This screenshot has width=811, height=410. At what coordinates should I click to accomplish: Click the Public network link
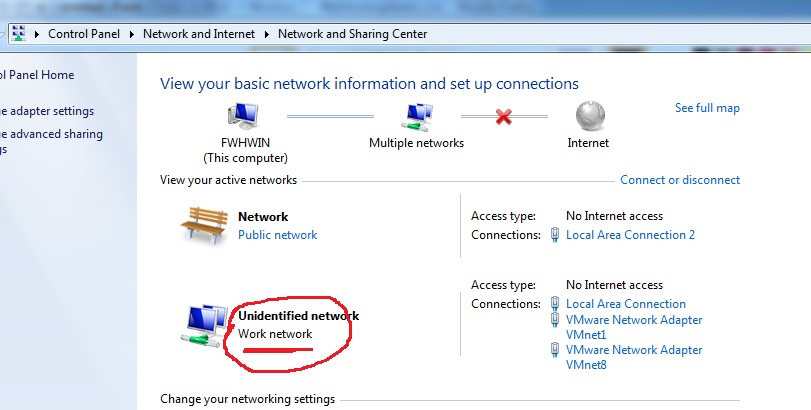click(x=278, y=235)
